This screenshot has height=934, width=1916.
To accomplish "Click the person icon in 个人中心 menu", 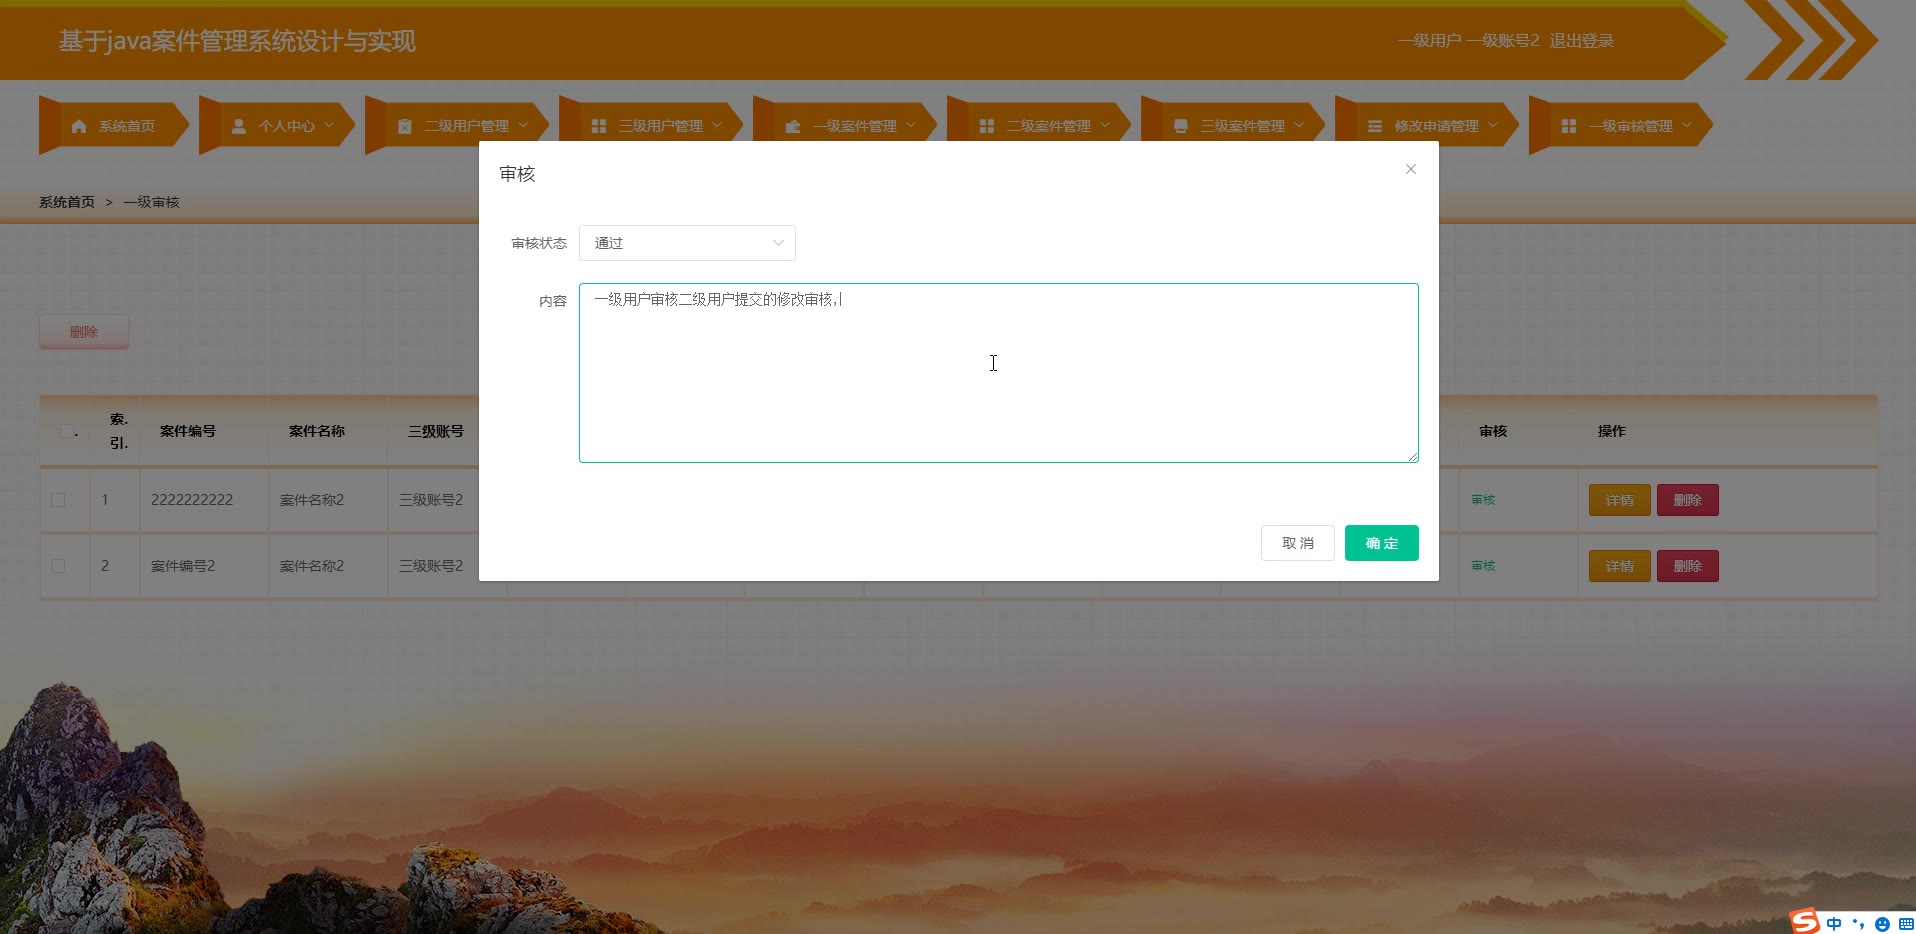I will click(x=239, y=126).
